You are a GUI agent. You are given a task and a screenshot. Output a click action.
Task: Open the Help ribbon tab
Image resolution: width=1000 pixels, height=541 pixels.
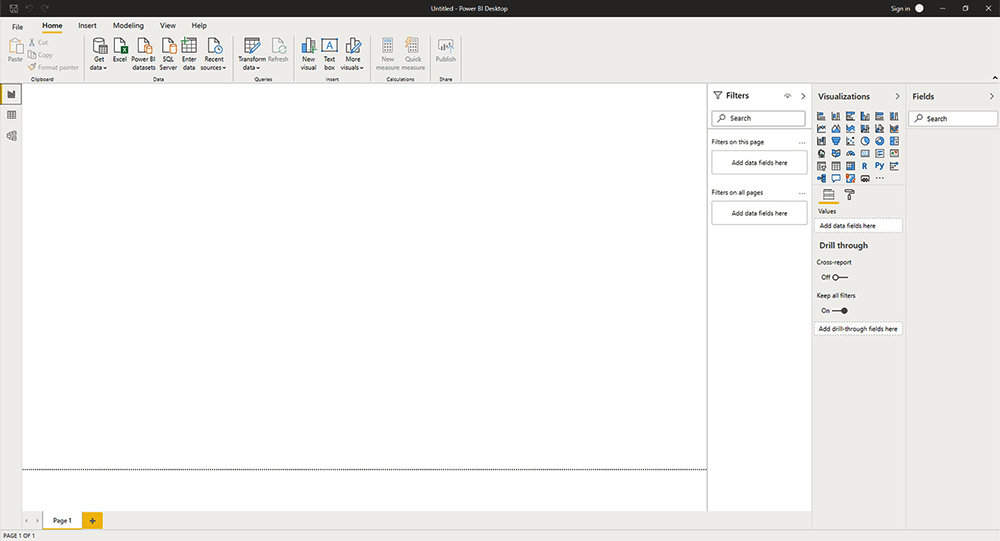click(199, 26)
